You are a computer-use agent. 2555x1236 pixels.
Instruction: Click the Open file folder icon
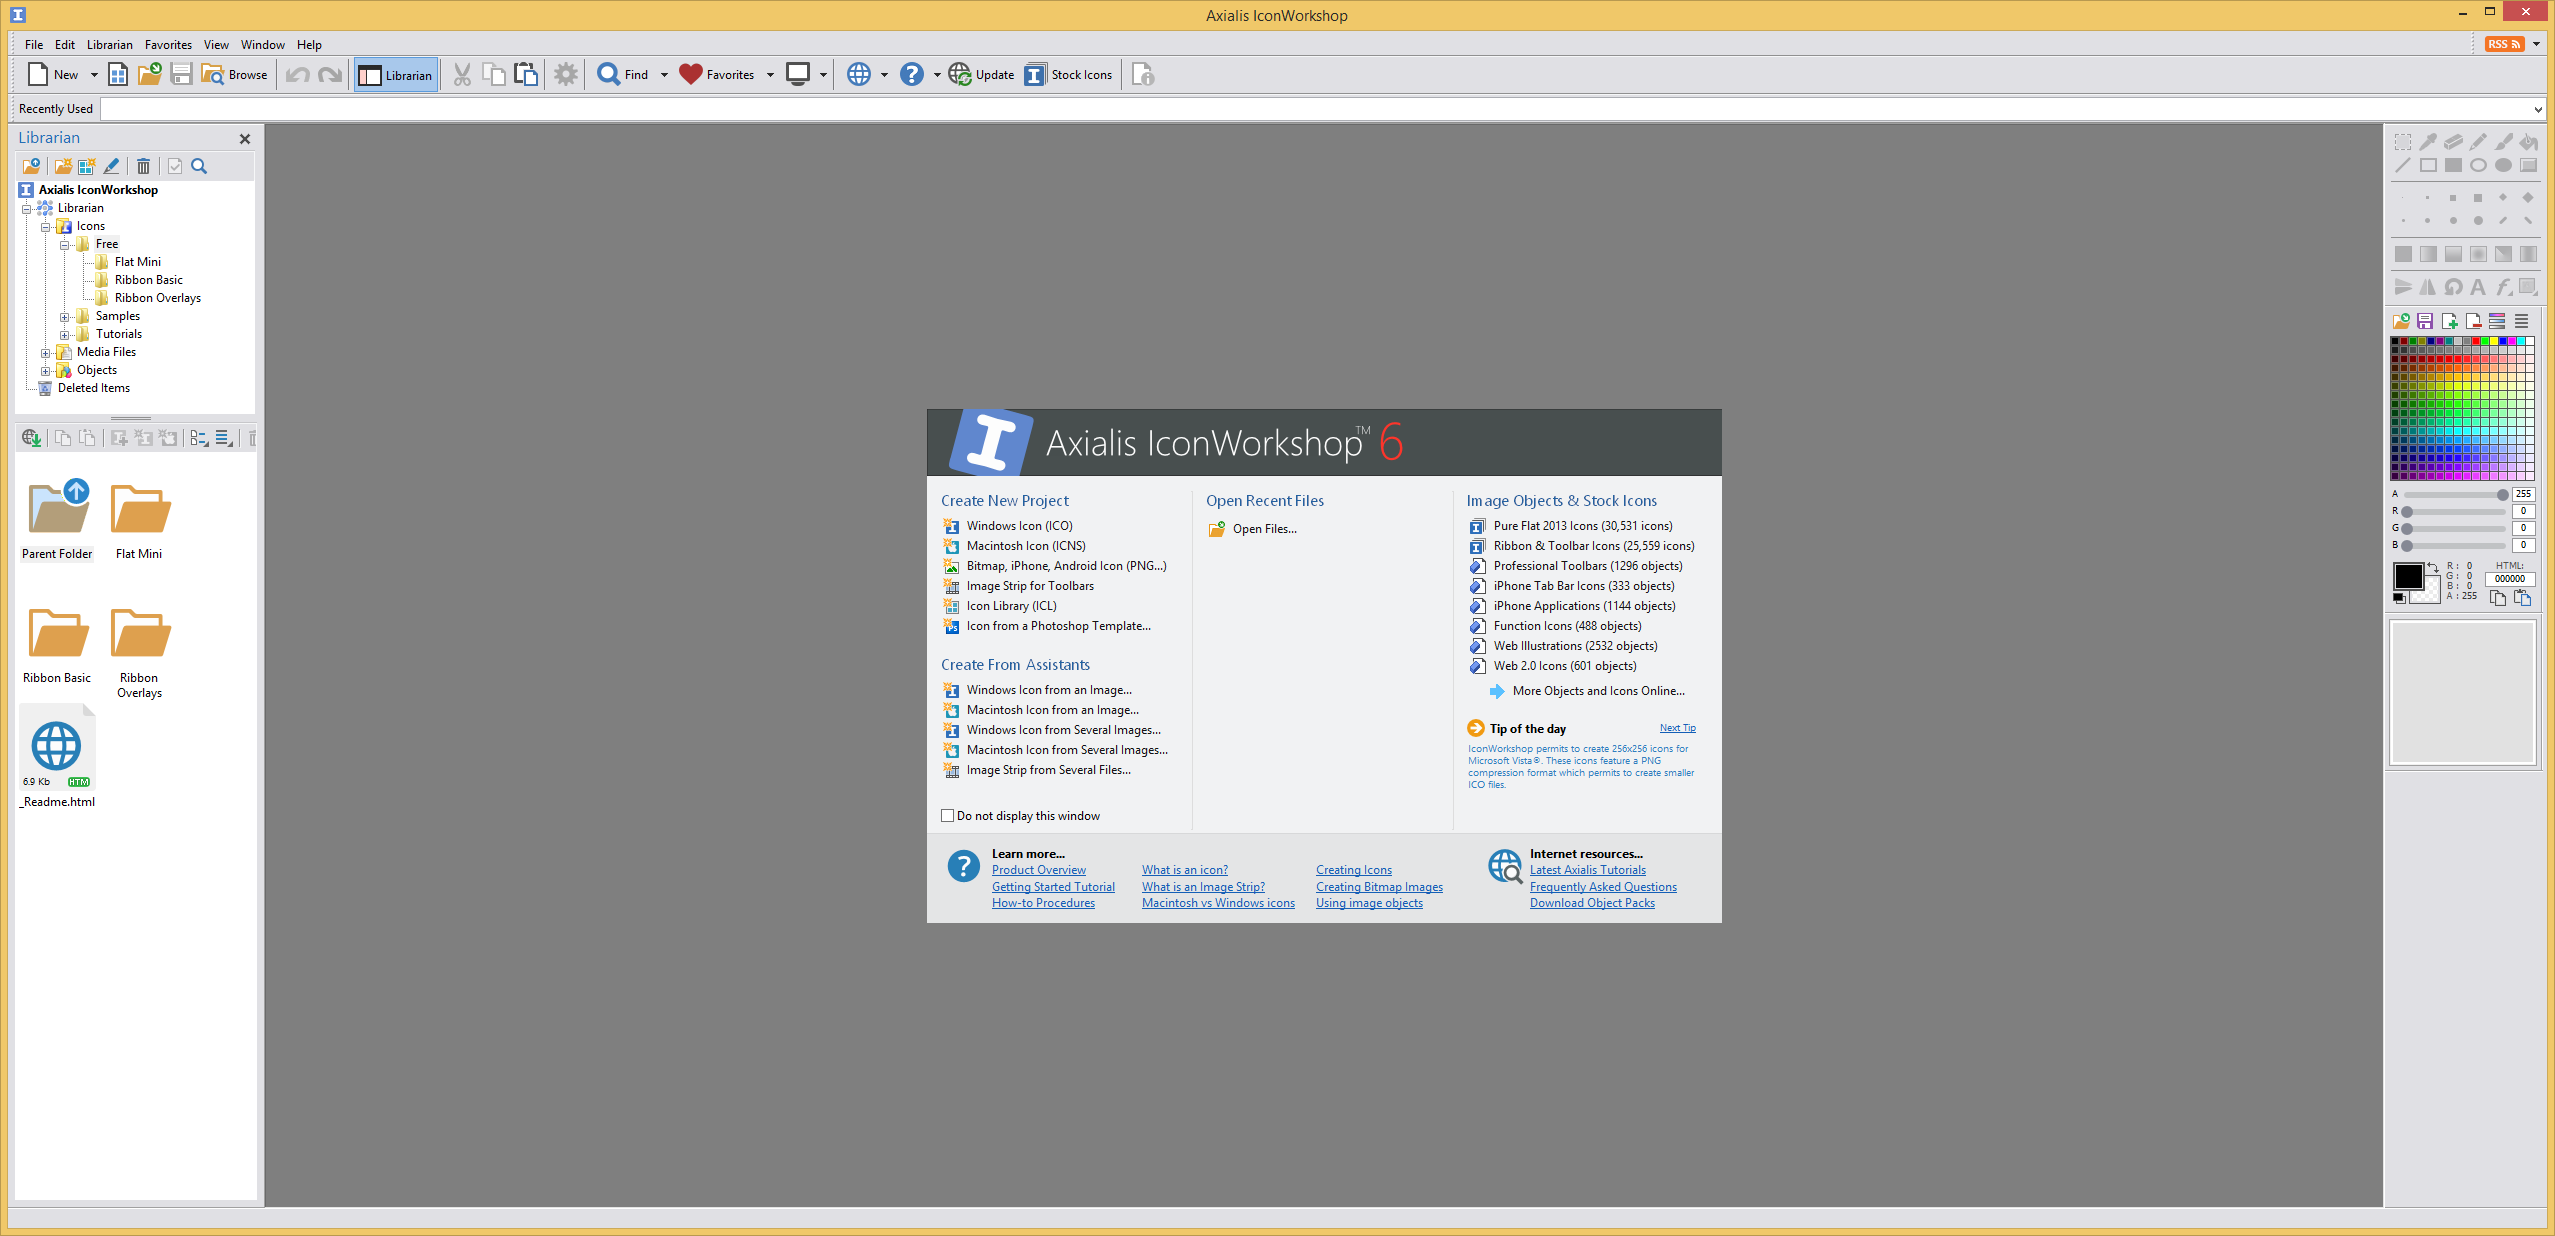[x=150, y=74]
